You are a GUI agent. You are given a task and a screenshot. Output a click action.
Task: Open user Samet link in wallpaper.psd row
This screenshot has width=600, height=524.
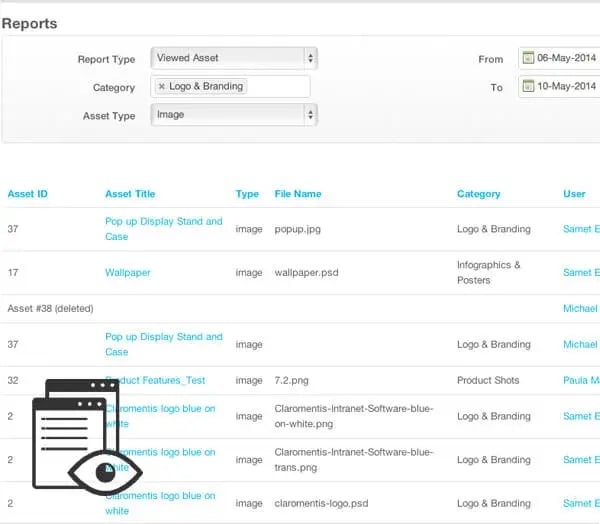581,273
